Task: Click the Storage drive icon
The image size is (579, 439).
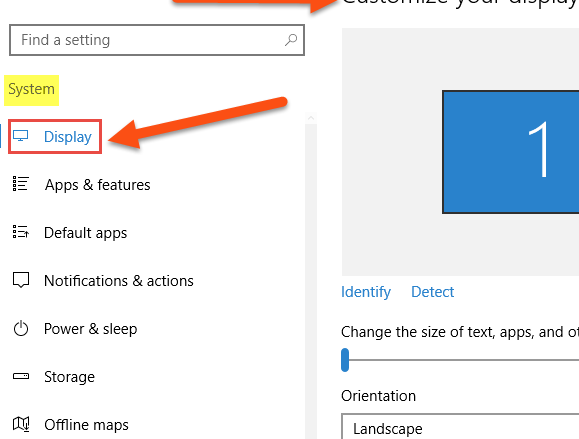Action: point(21,376)
